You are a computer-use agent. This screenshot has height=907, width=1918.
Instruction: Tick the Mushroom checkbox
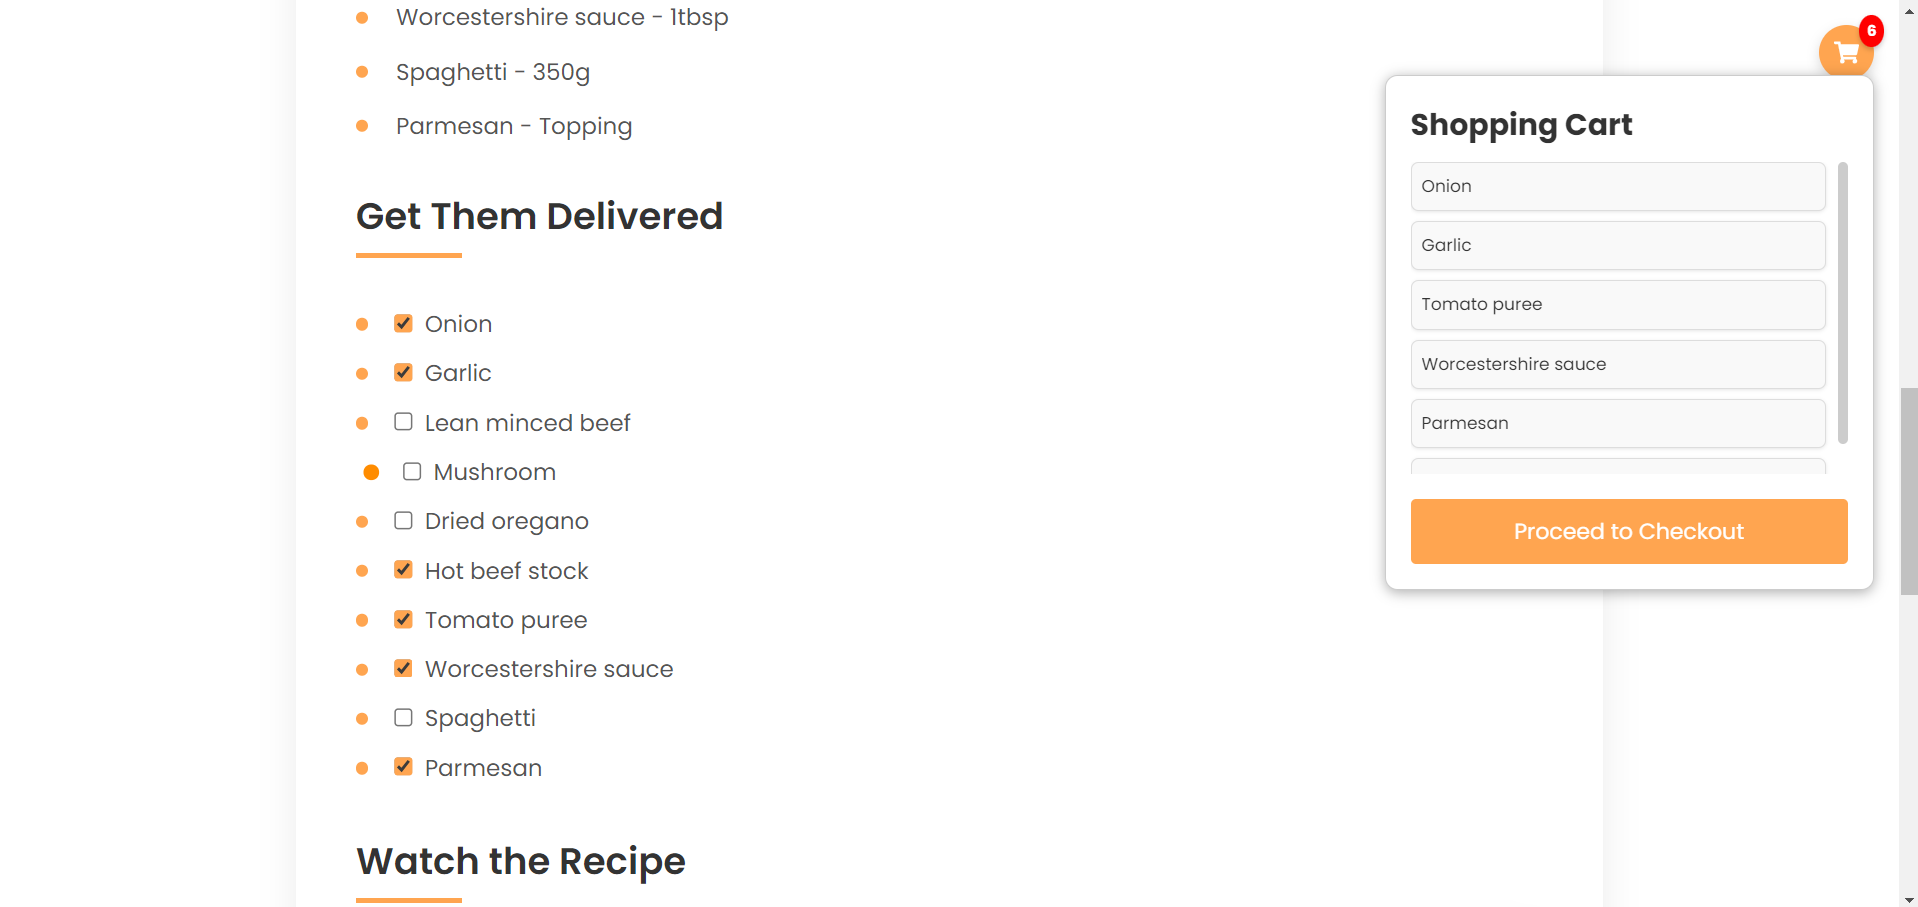pos(412,471)
